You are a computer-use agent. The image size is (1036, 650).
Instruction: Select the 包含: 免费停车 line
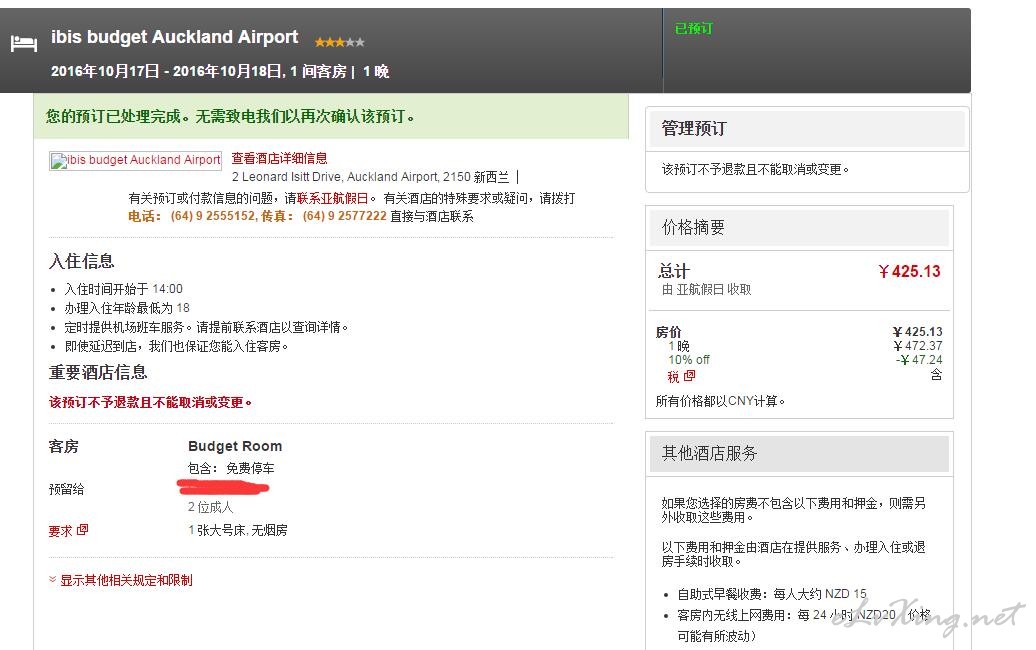pyautogui.click(x=231, y=468)
